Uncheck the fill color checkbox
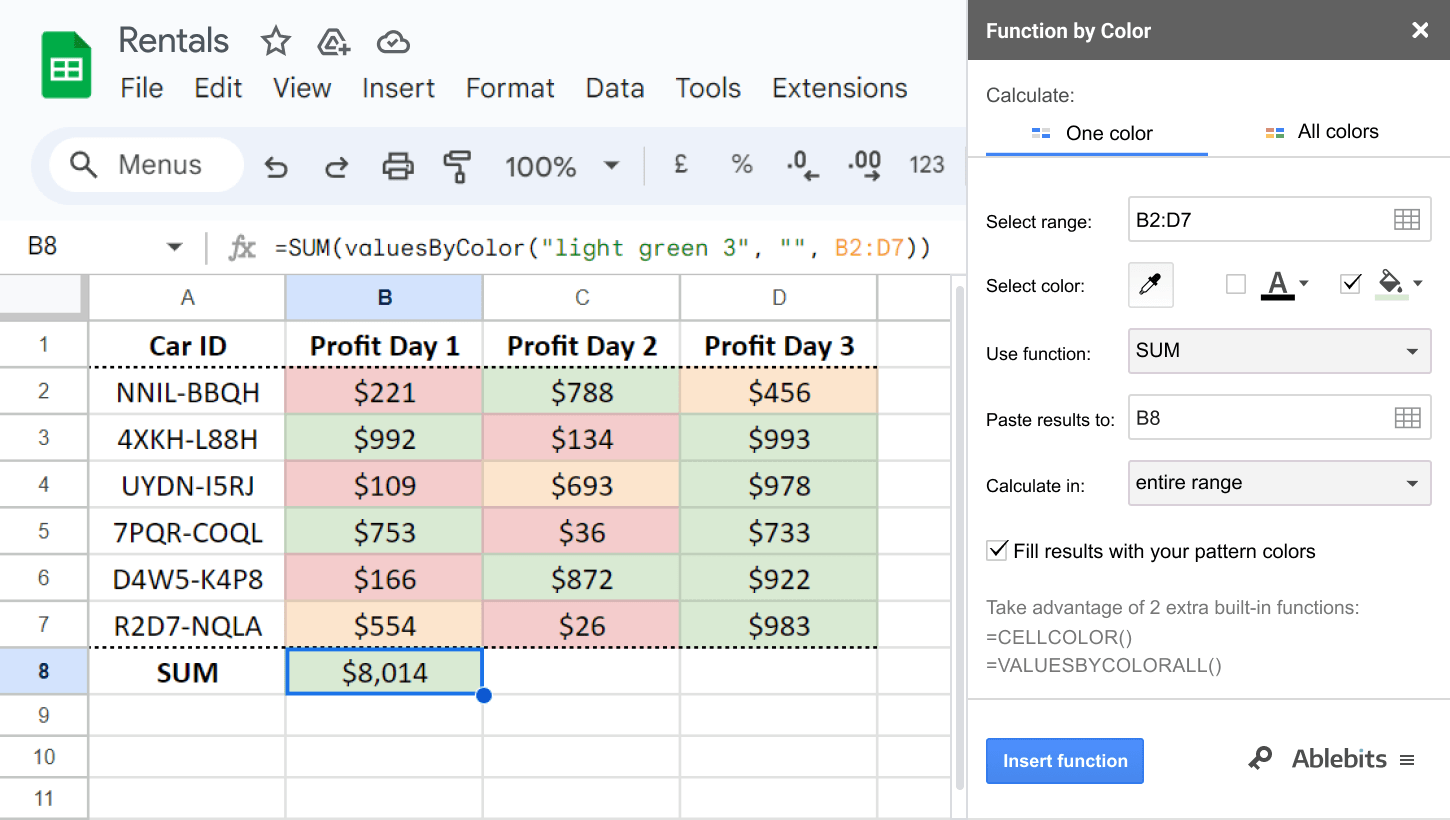1450x820 pixels. (1350, 285)
